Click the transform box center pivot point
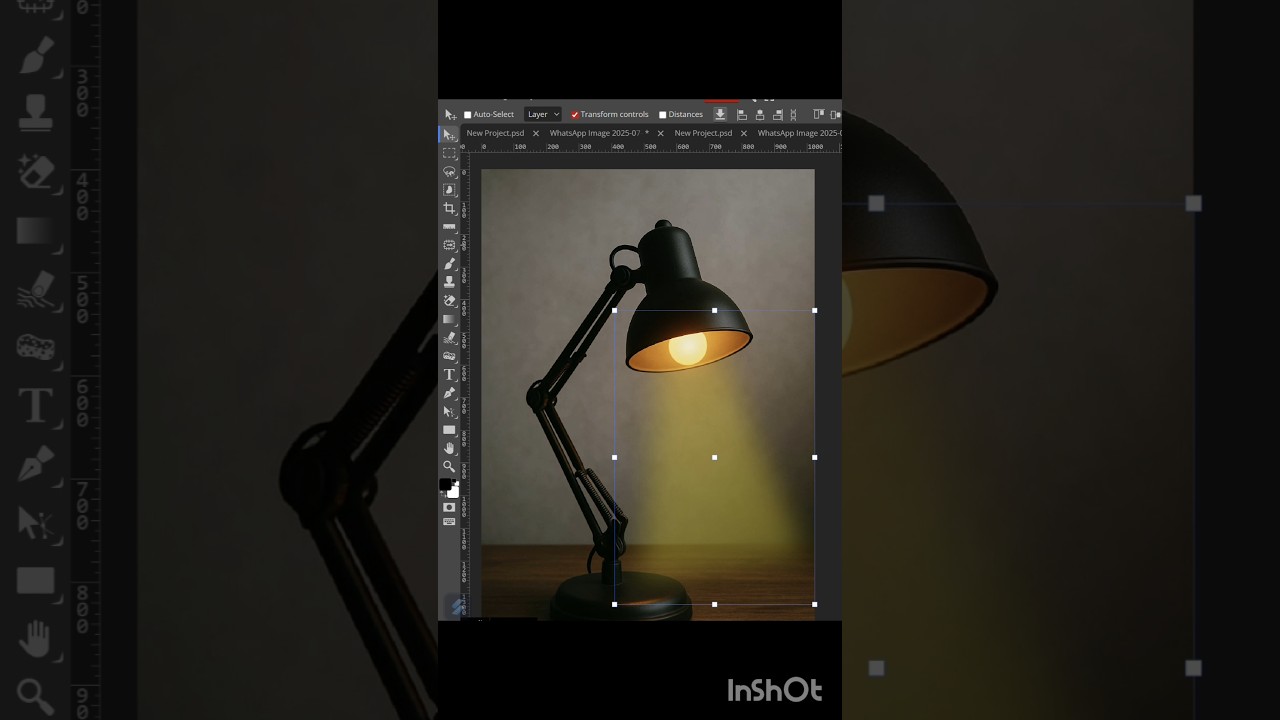Screen dimensions: 1280x720 (x=714, y=457)
